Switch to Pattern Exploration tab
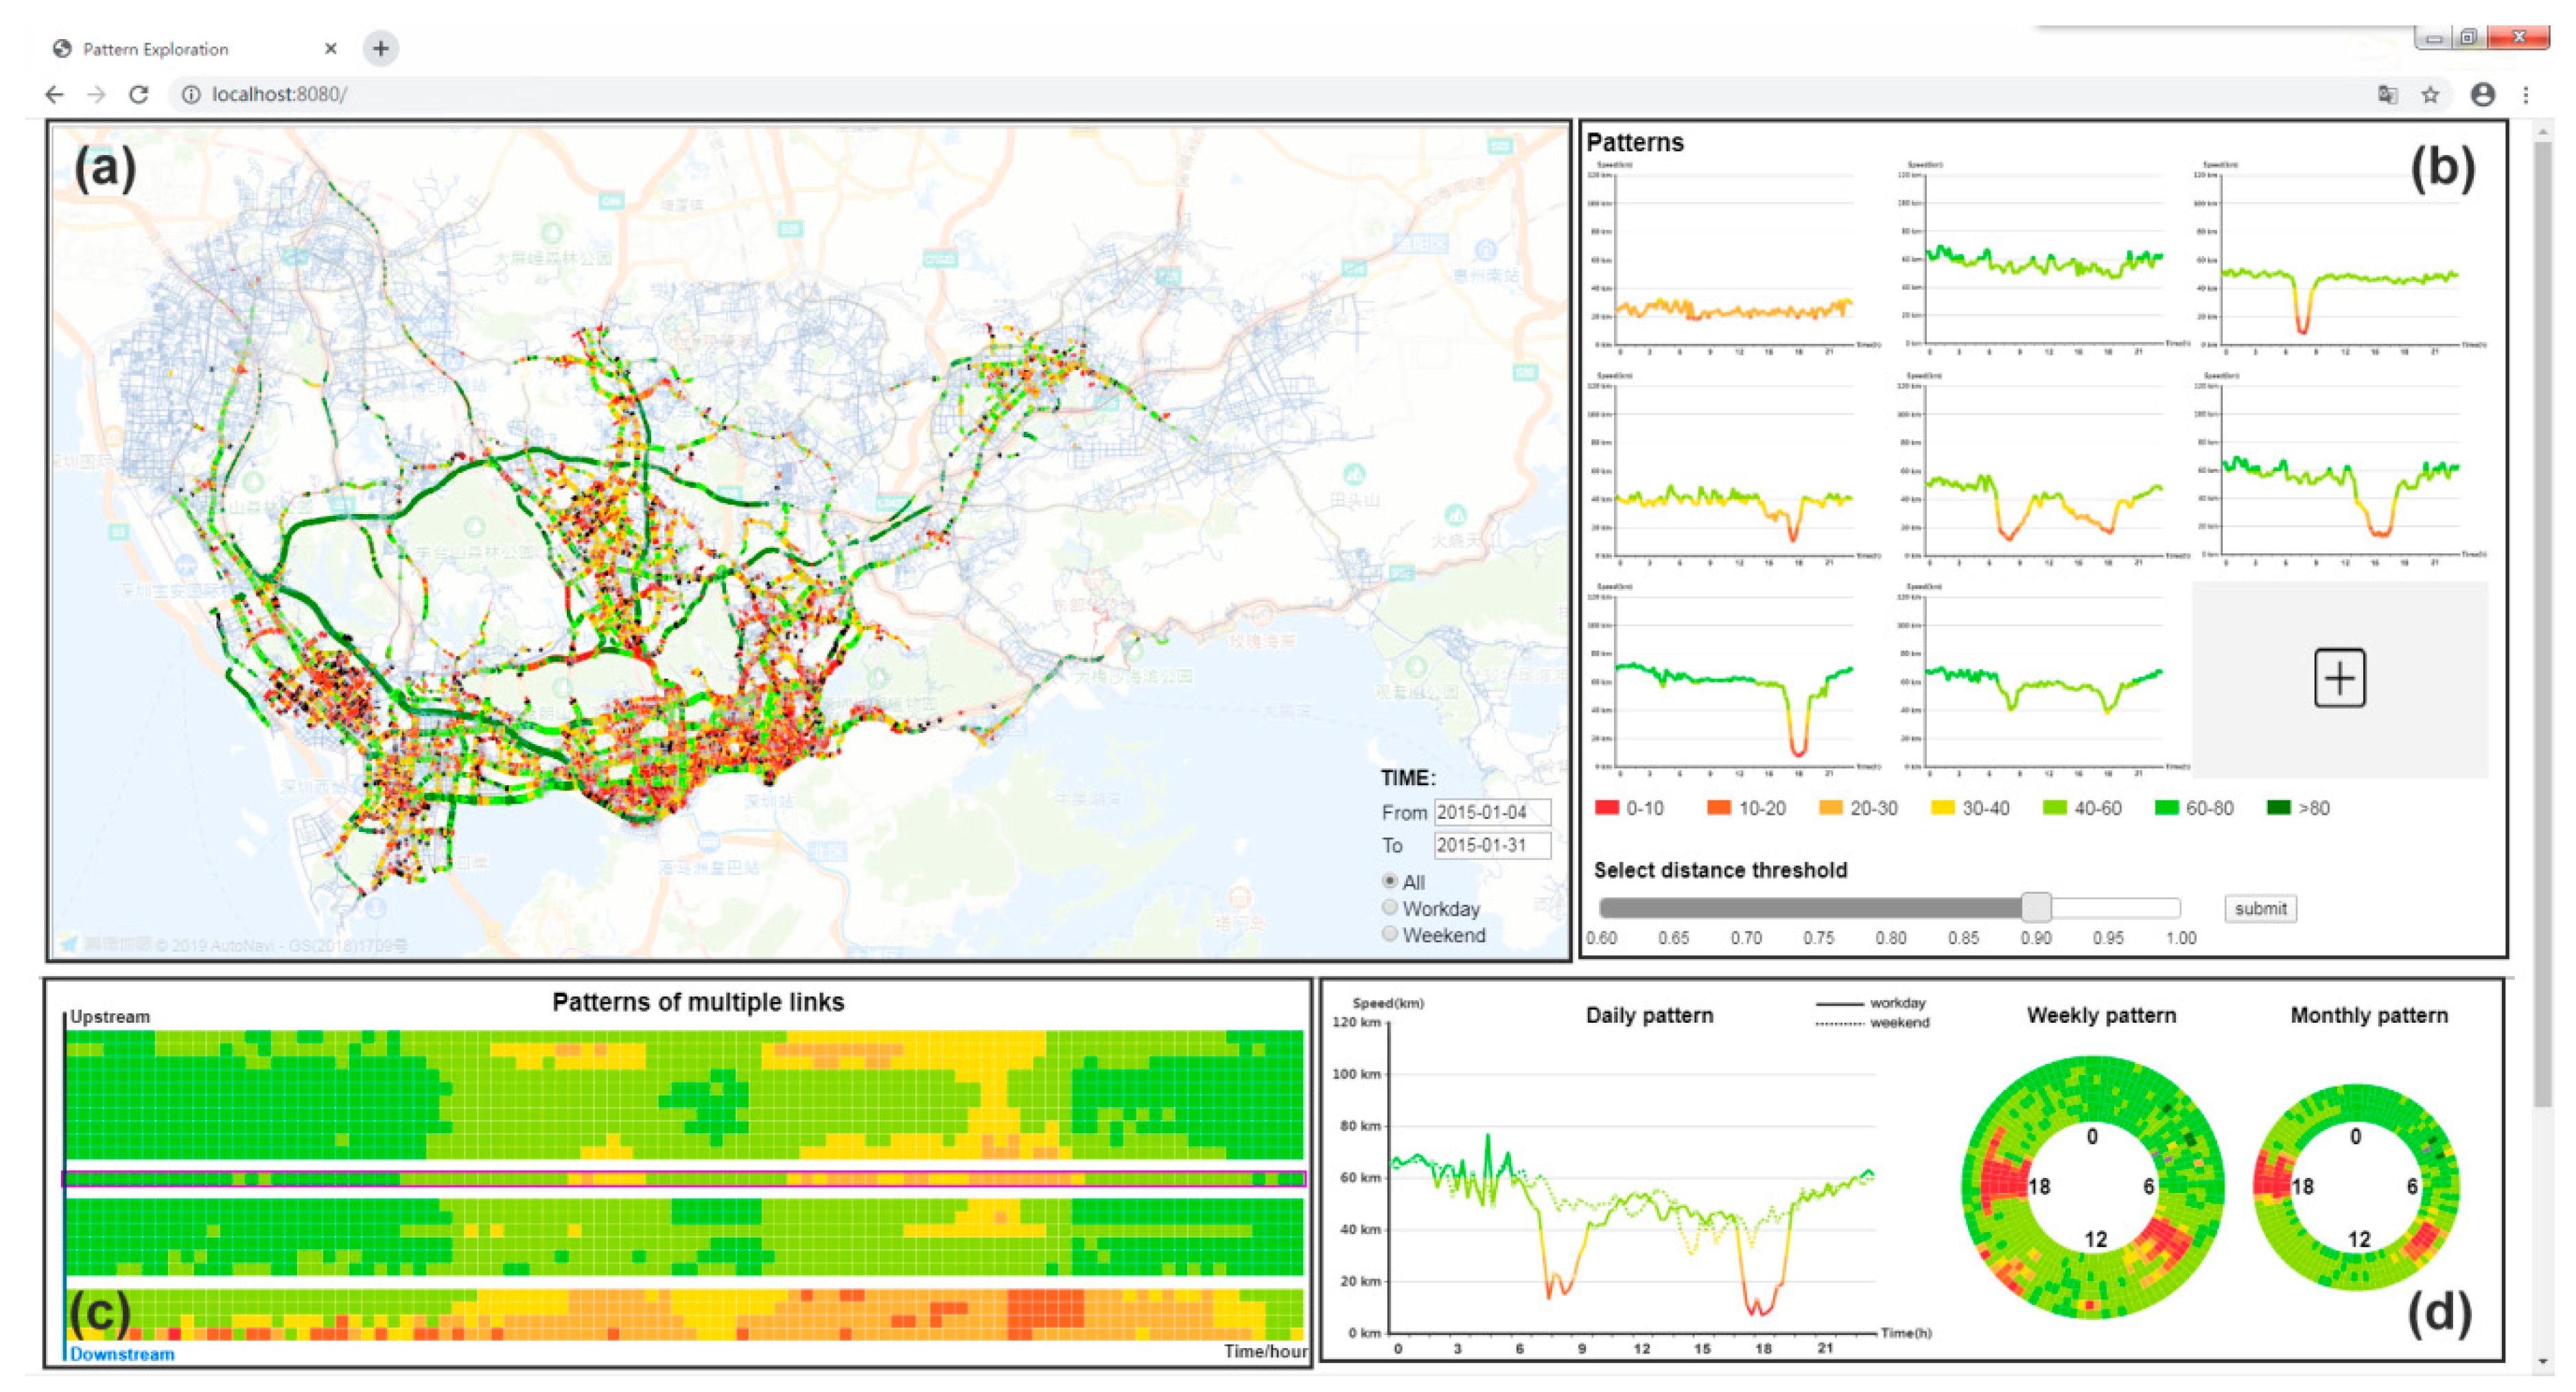Screen dimensions: 2576x1392 tap(155, 48)
